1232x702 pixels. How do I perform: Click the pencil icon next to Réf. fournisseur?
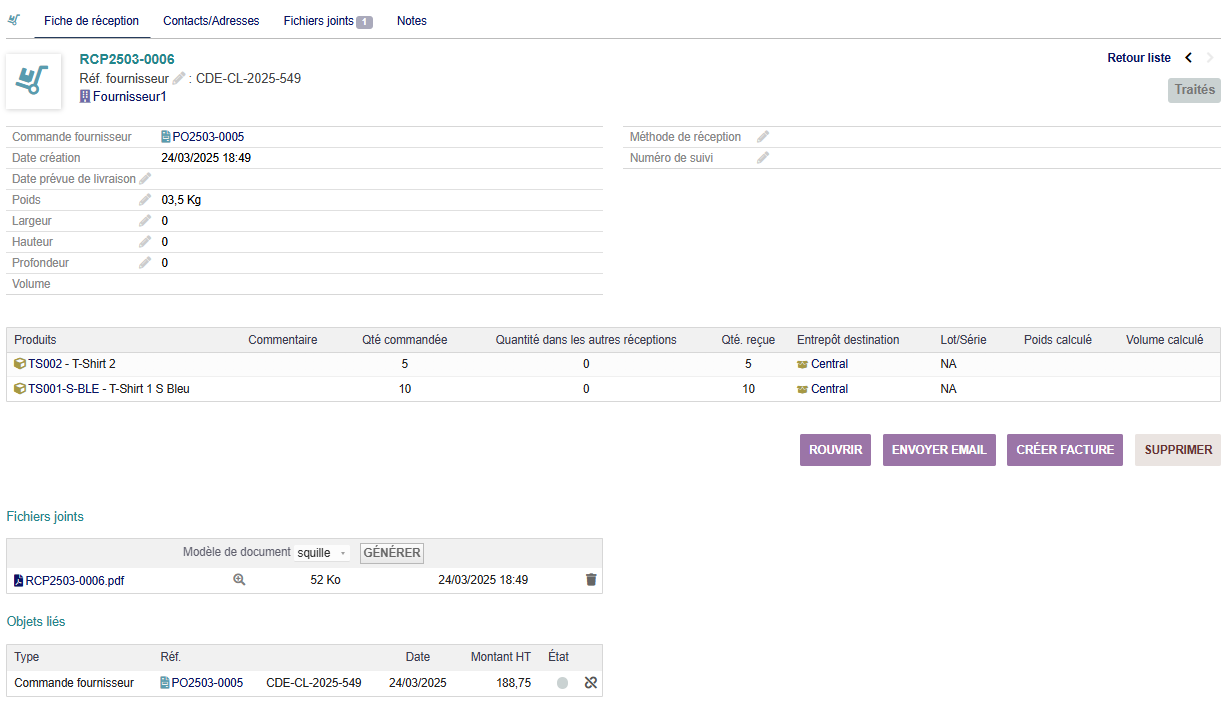(x=179, y=79)
